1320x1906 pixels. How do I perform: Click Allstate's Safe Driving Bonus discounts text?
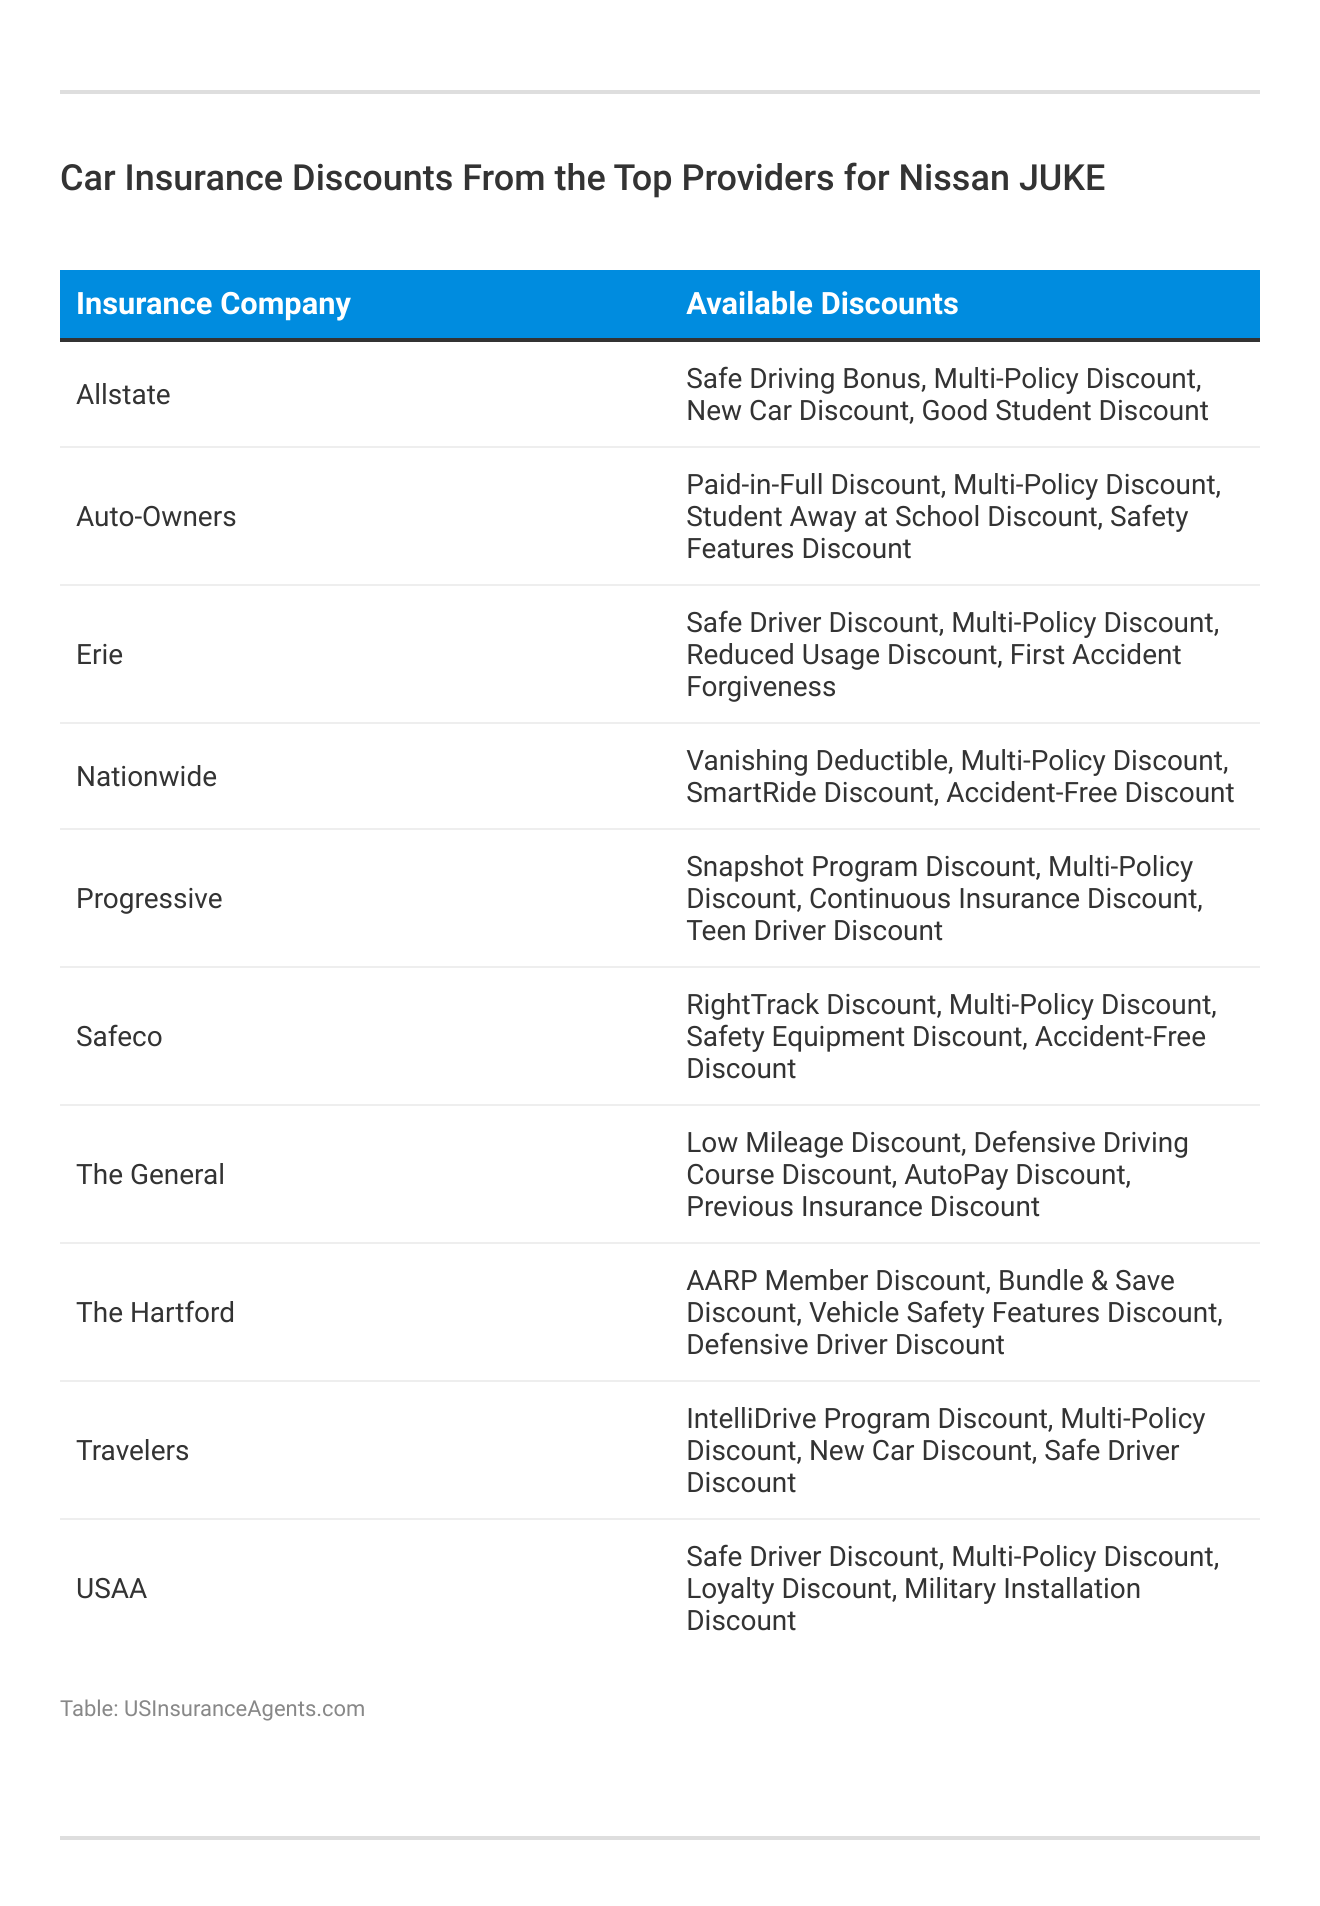pos(946,395)
